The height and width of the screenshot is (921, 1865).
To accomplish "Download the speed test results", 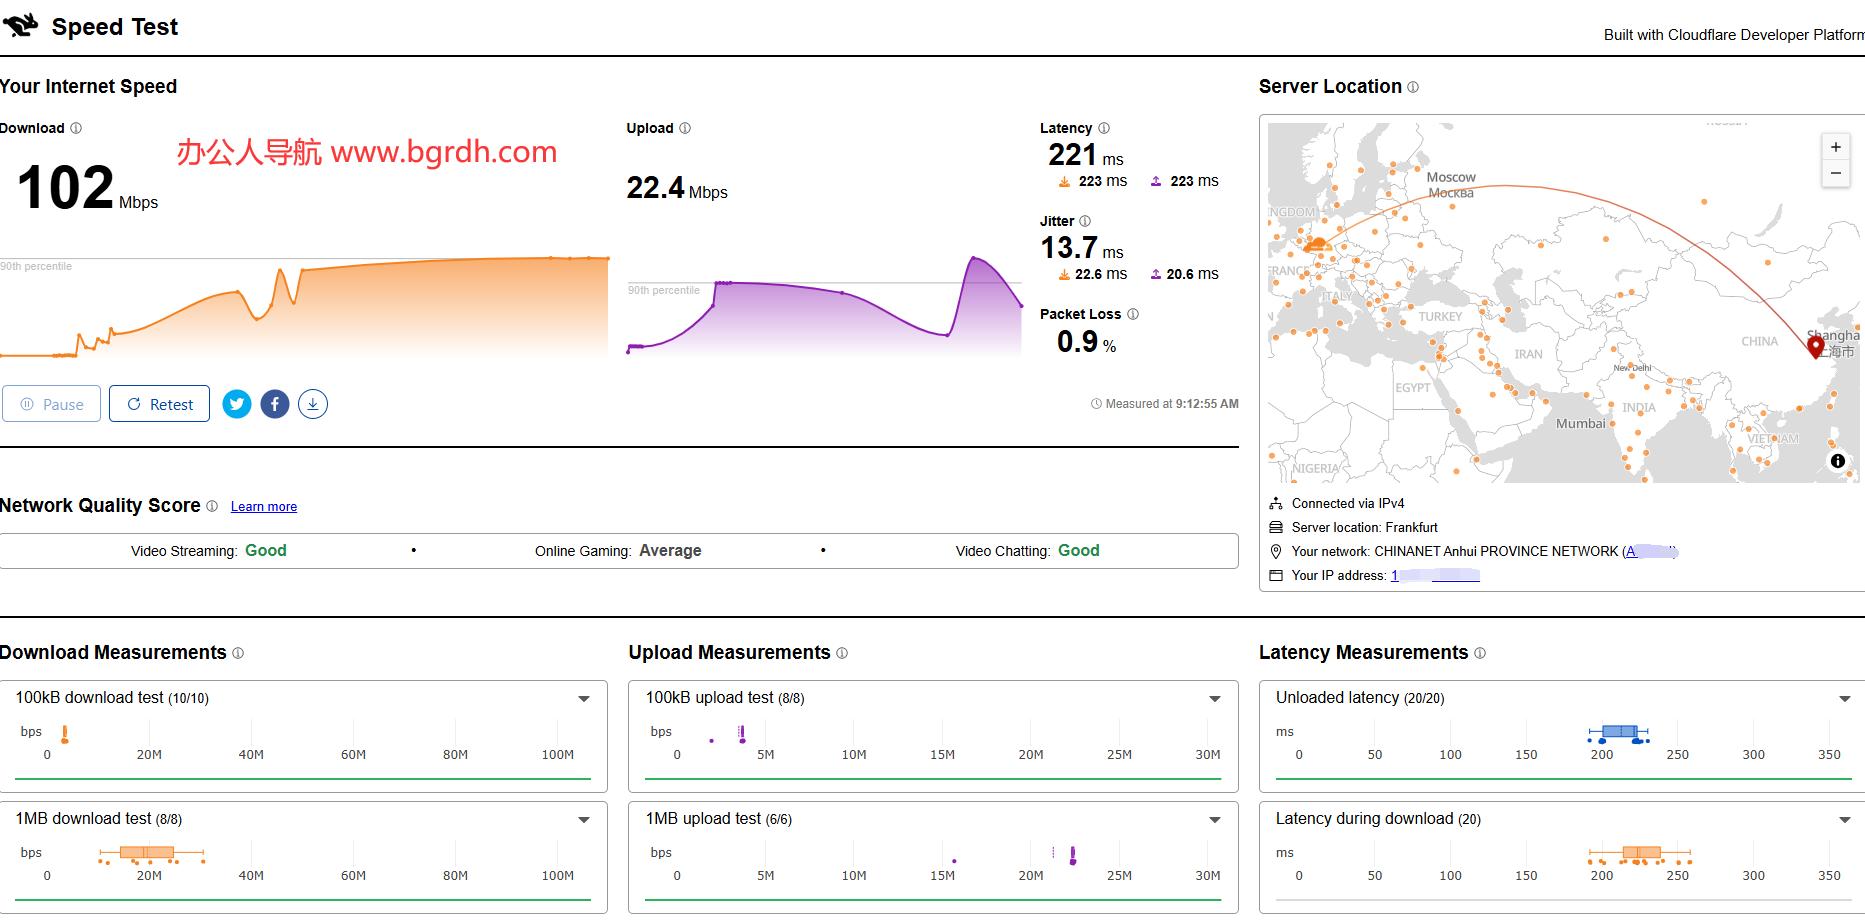I will (x=312, y=404).
